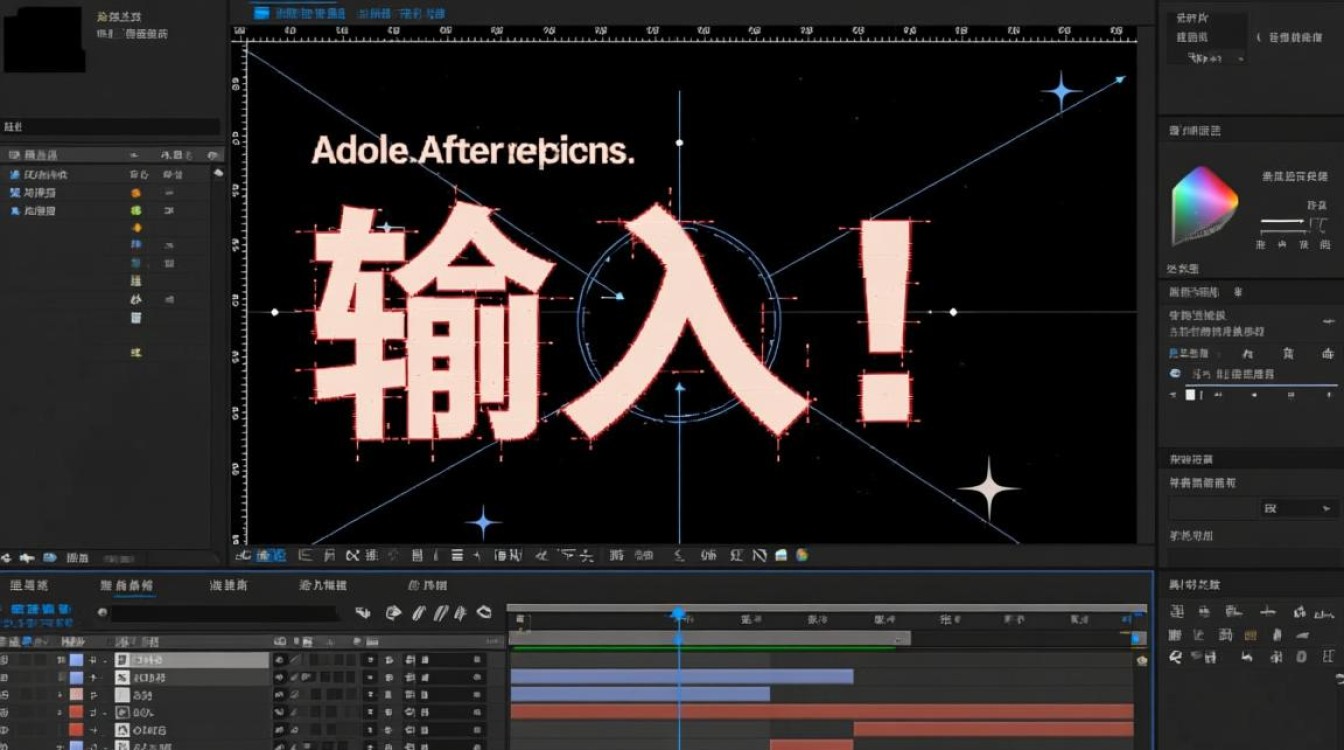
Task: Select the Shape tool in the tool strip
Action: 420,555
